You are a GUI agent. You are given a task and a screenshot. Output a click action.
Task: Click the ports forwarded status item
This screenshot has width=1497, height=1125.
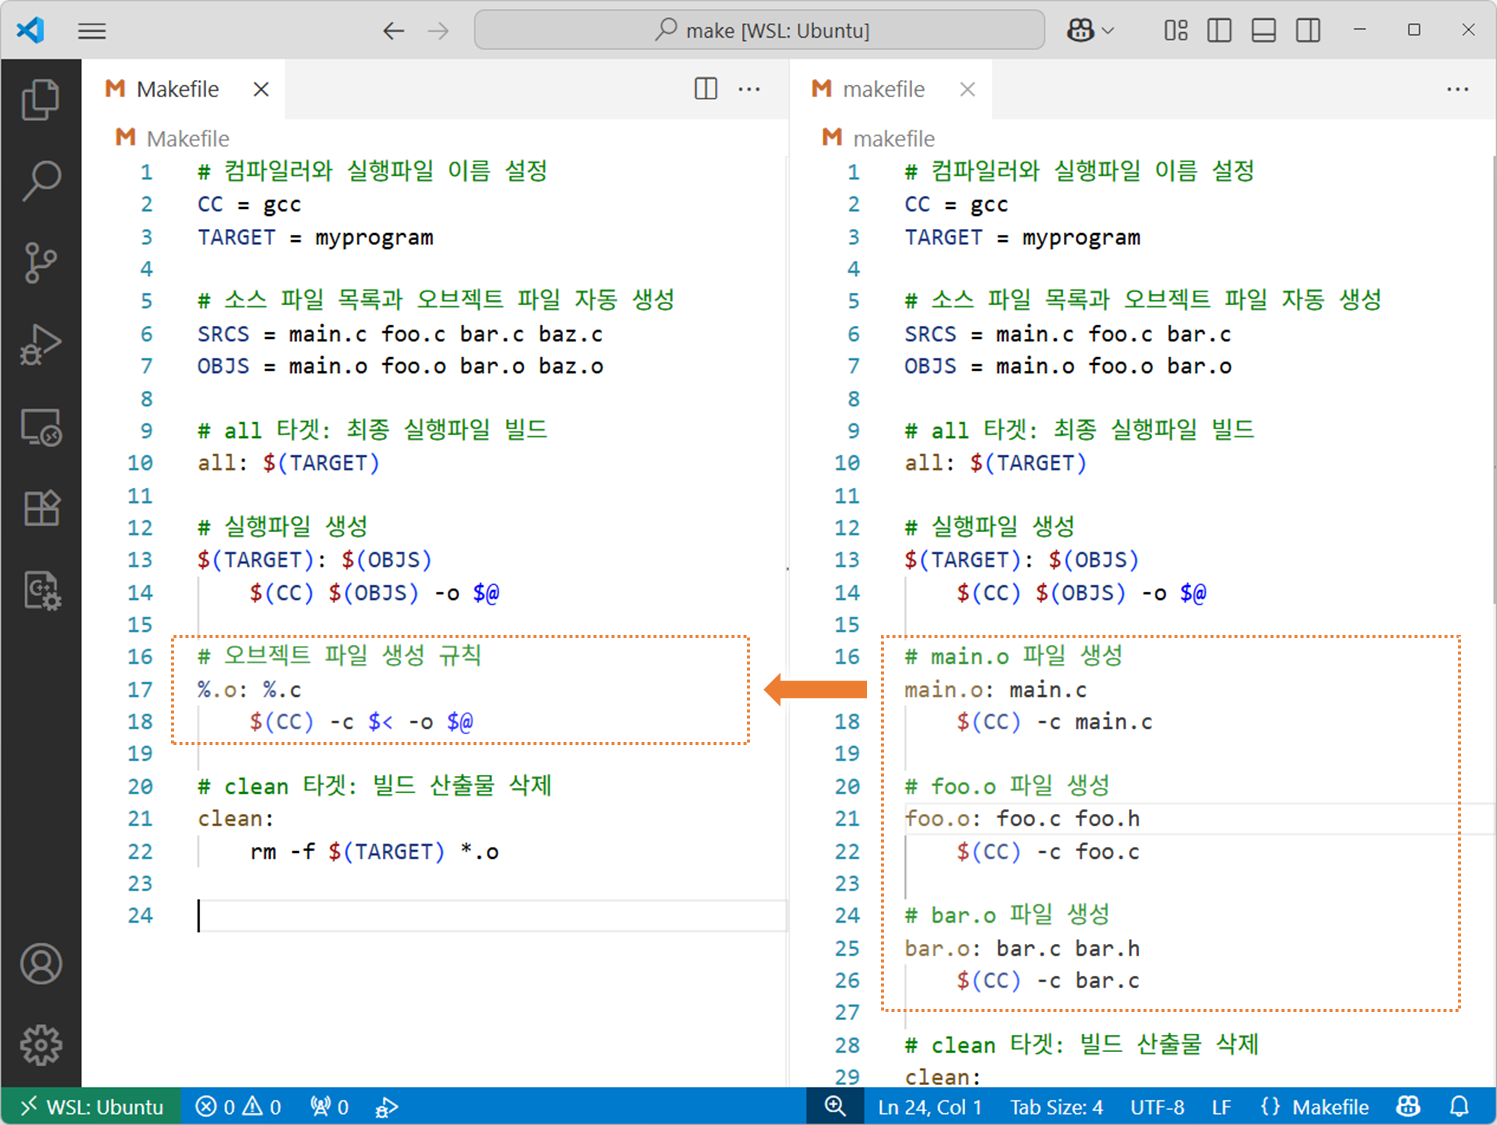pos(329,1106)
